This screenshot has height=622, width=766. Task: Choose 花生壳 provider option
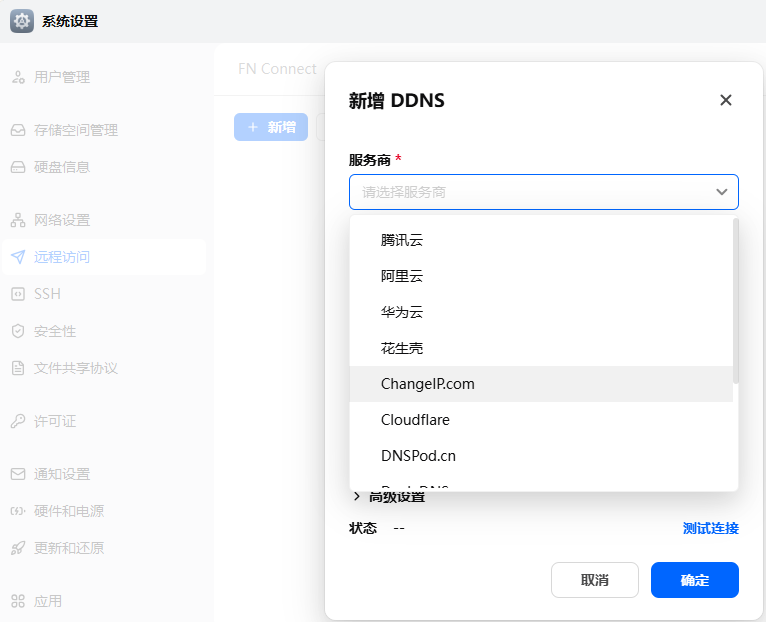pyautogui.click(x=541, y=348)
